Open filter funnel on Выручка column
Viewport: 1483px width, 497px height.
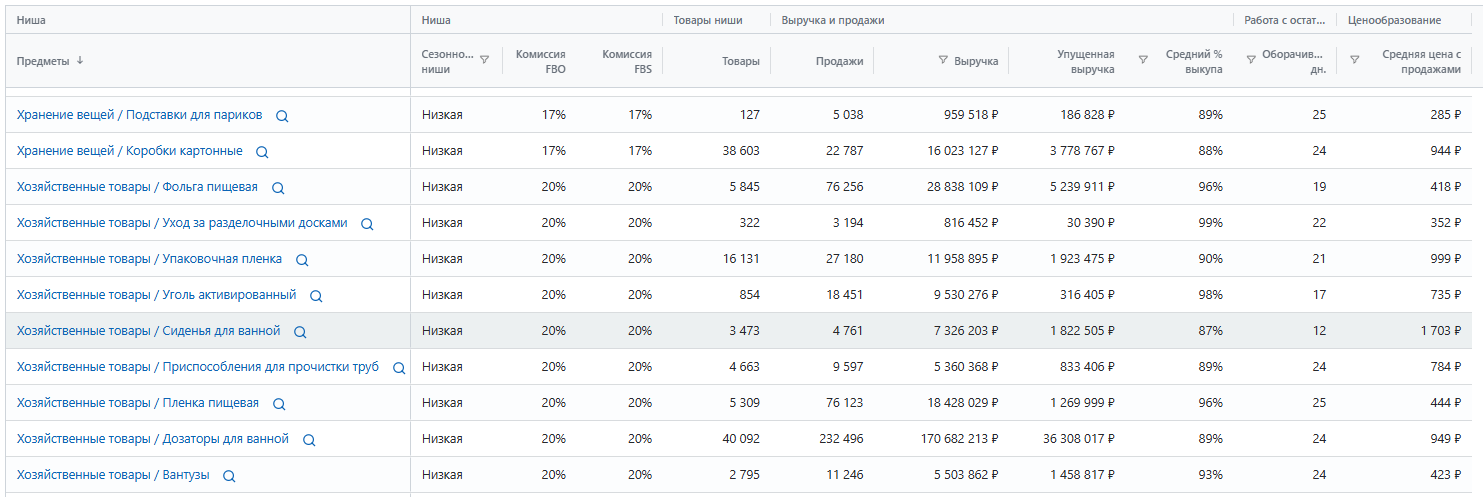coord(942,60)
